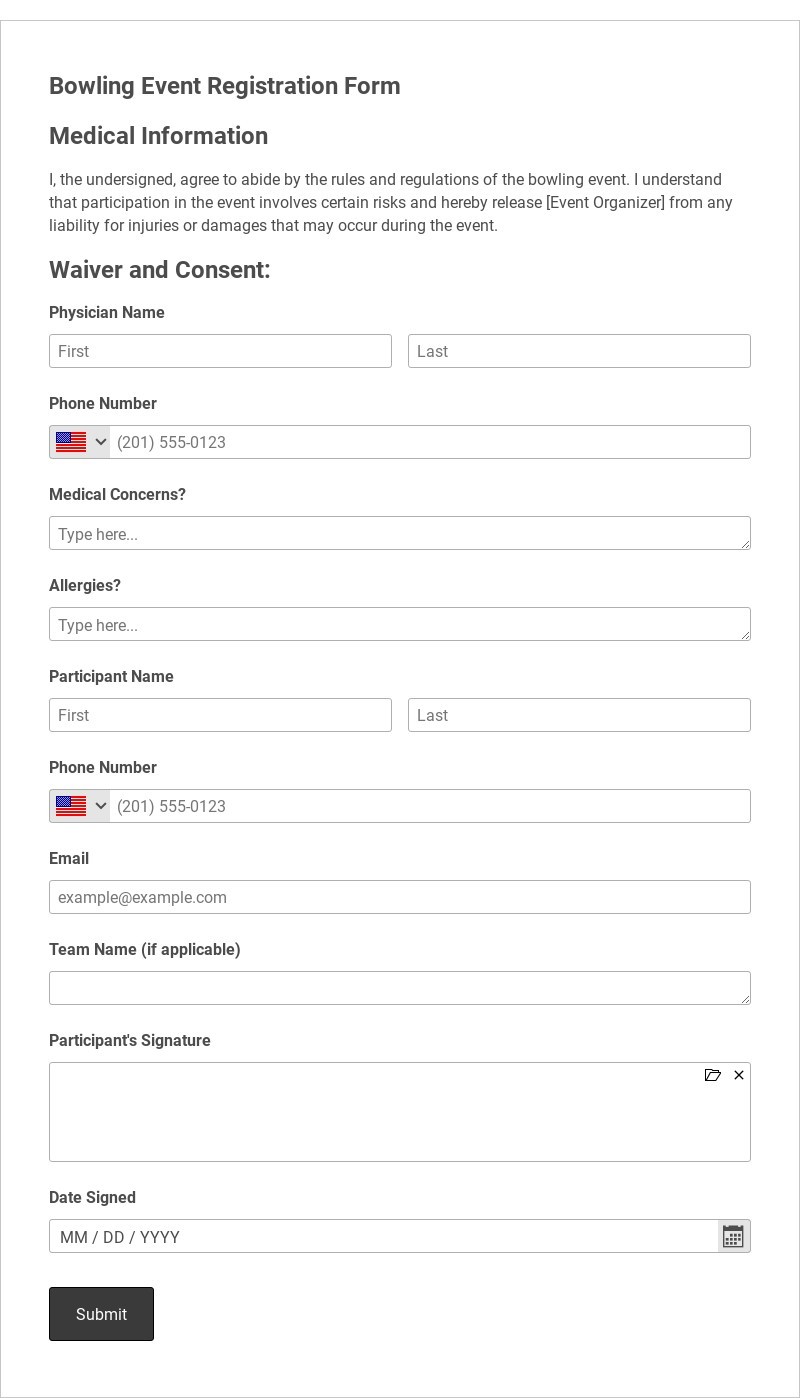The height and width of the screenshot is (1398, 800).
Task: Click the 'Date Signed' label
Action: click(x=92, y=1198)
